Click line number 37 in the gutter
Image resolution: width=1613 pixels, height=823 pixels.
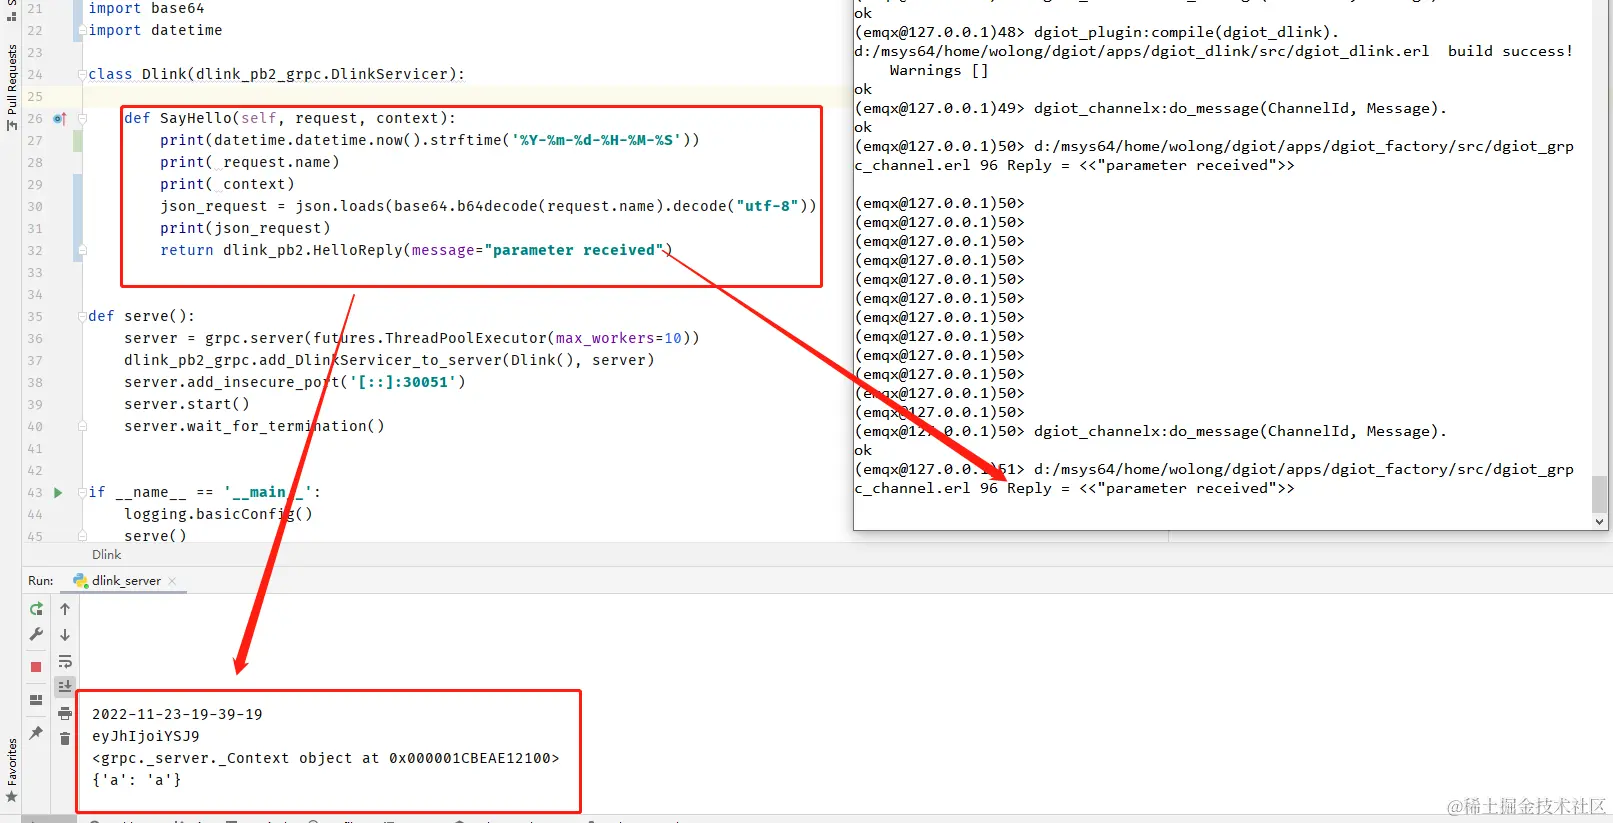click(x=35, y=360)
